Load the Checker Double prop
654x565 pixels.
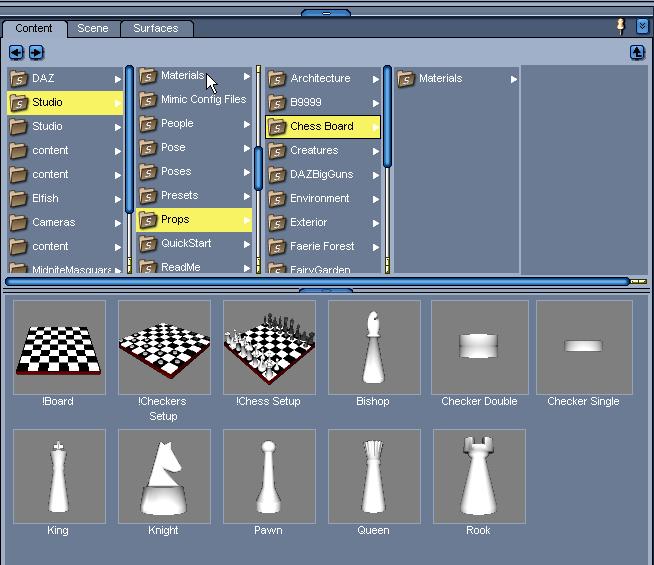pos(480,348)
